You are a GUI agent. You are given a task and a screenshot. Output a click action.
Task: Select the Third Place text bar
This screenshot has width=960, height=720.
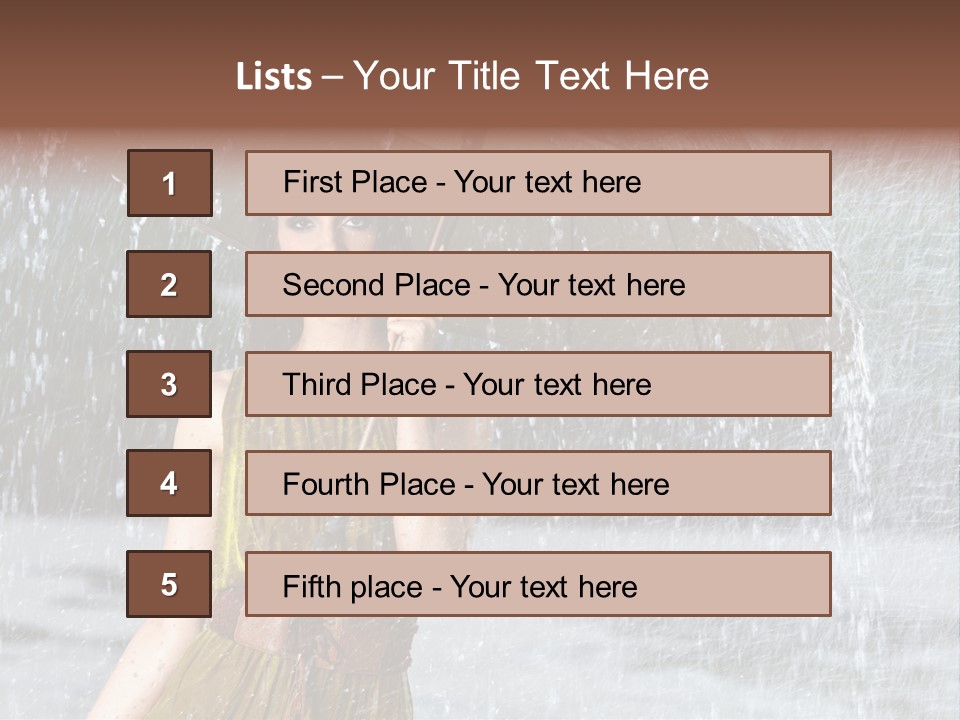538,384
